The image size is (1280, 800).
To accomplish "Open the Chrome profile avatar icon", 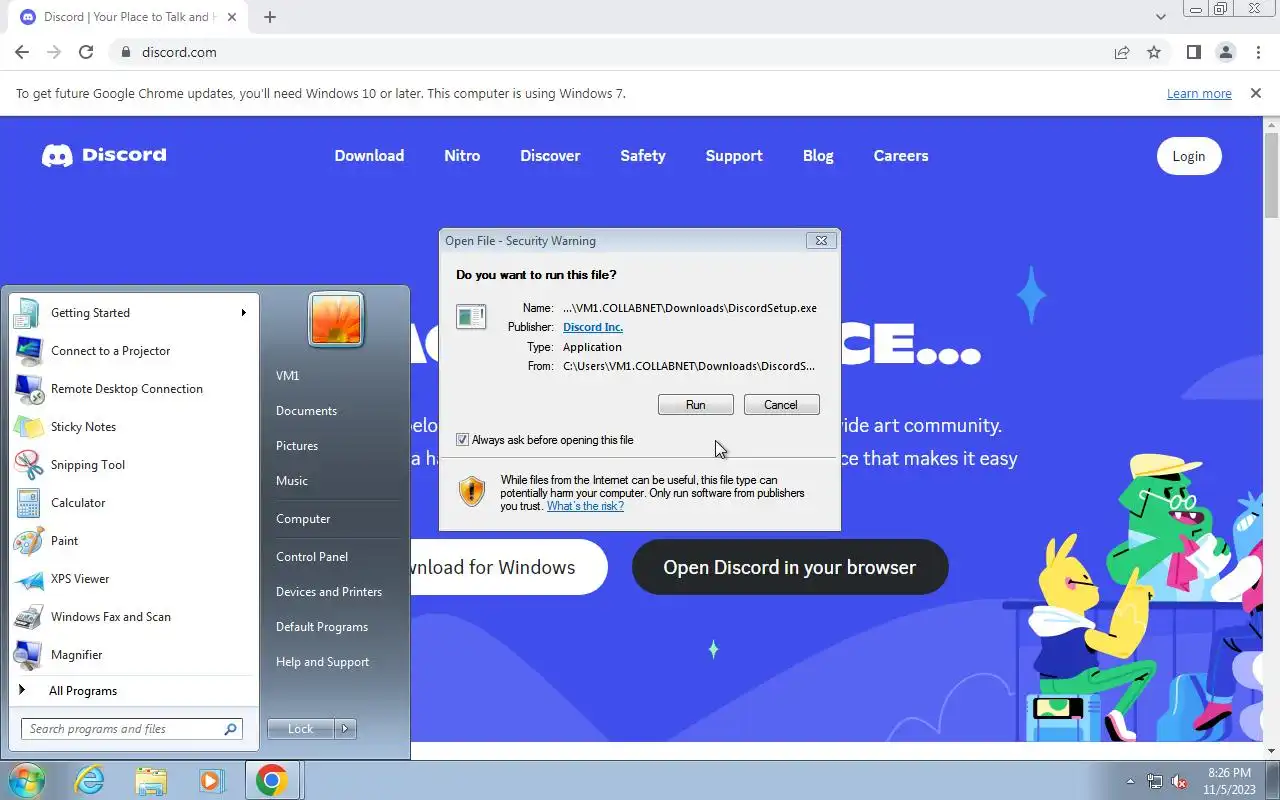I will click(1225, 52).
